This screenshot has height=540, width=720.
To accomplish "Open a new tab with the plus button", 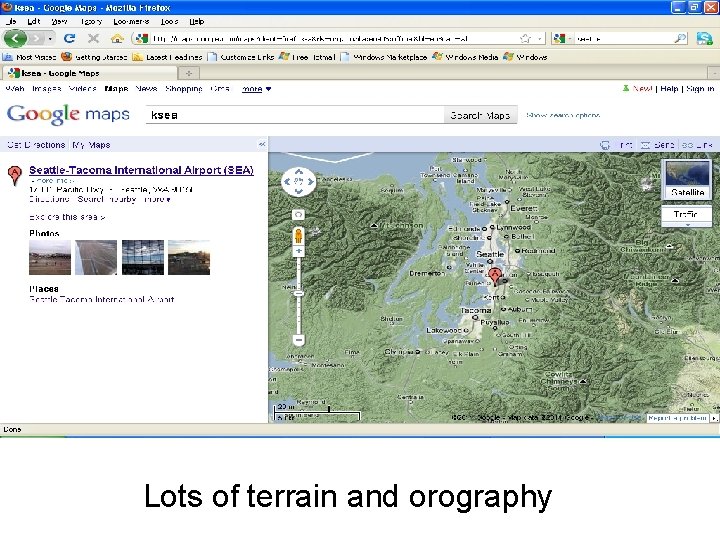I will click(x=189, y=73).
